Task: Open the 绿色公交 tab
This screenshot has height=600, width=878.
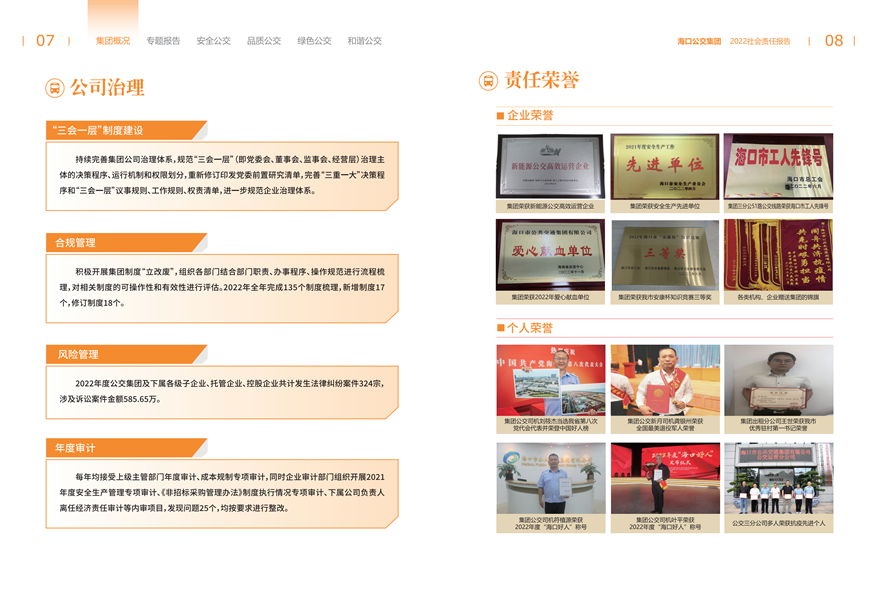Action: pyautogui.click(x=314, y=41)
